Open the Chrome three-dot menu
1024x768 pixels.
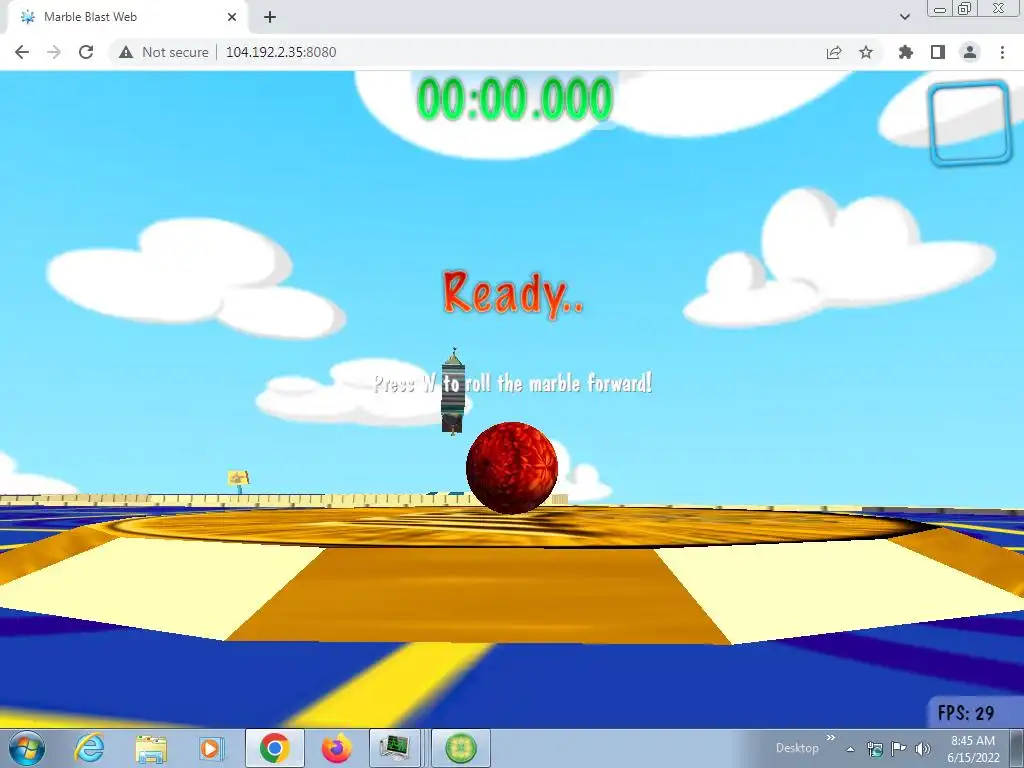tap(1002, 52)
